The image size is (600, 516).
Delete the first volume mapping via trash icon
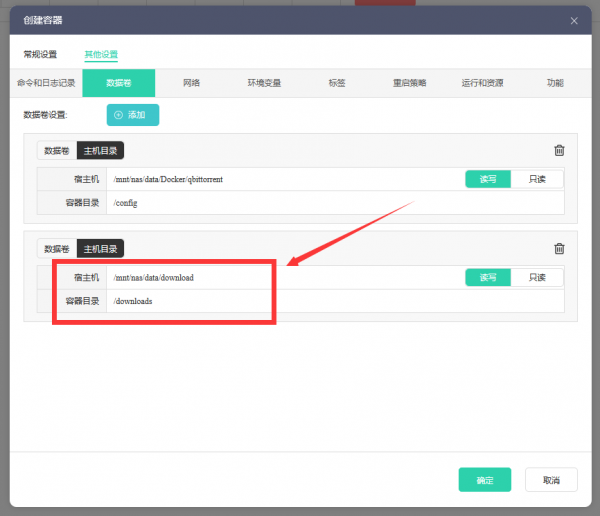click(559, 151)
